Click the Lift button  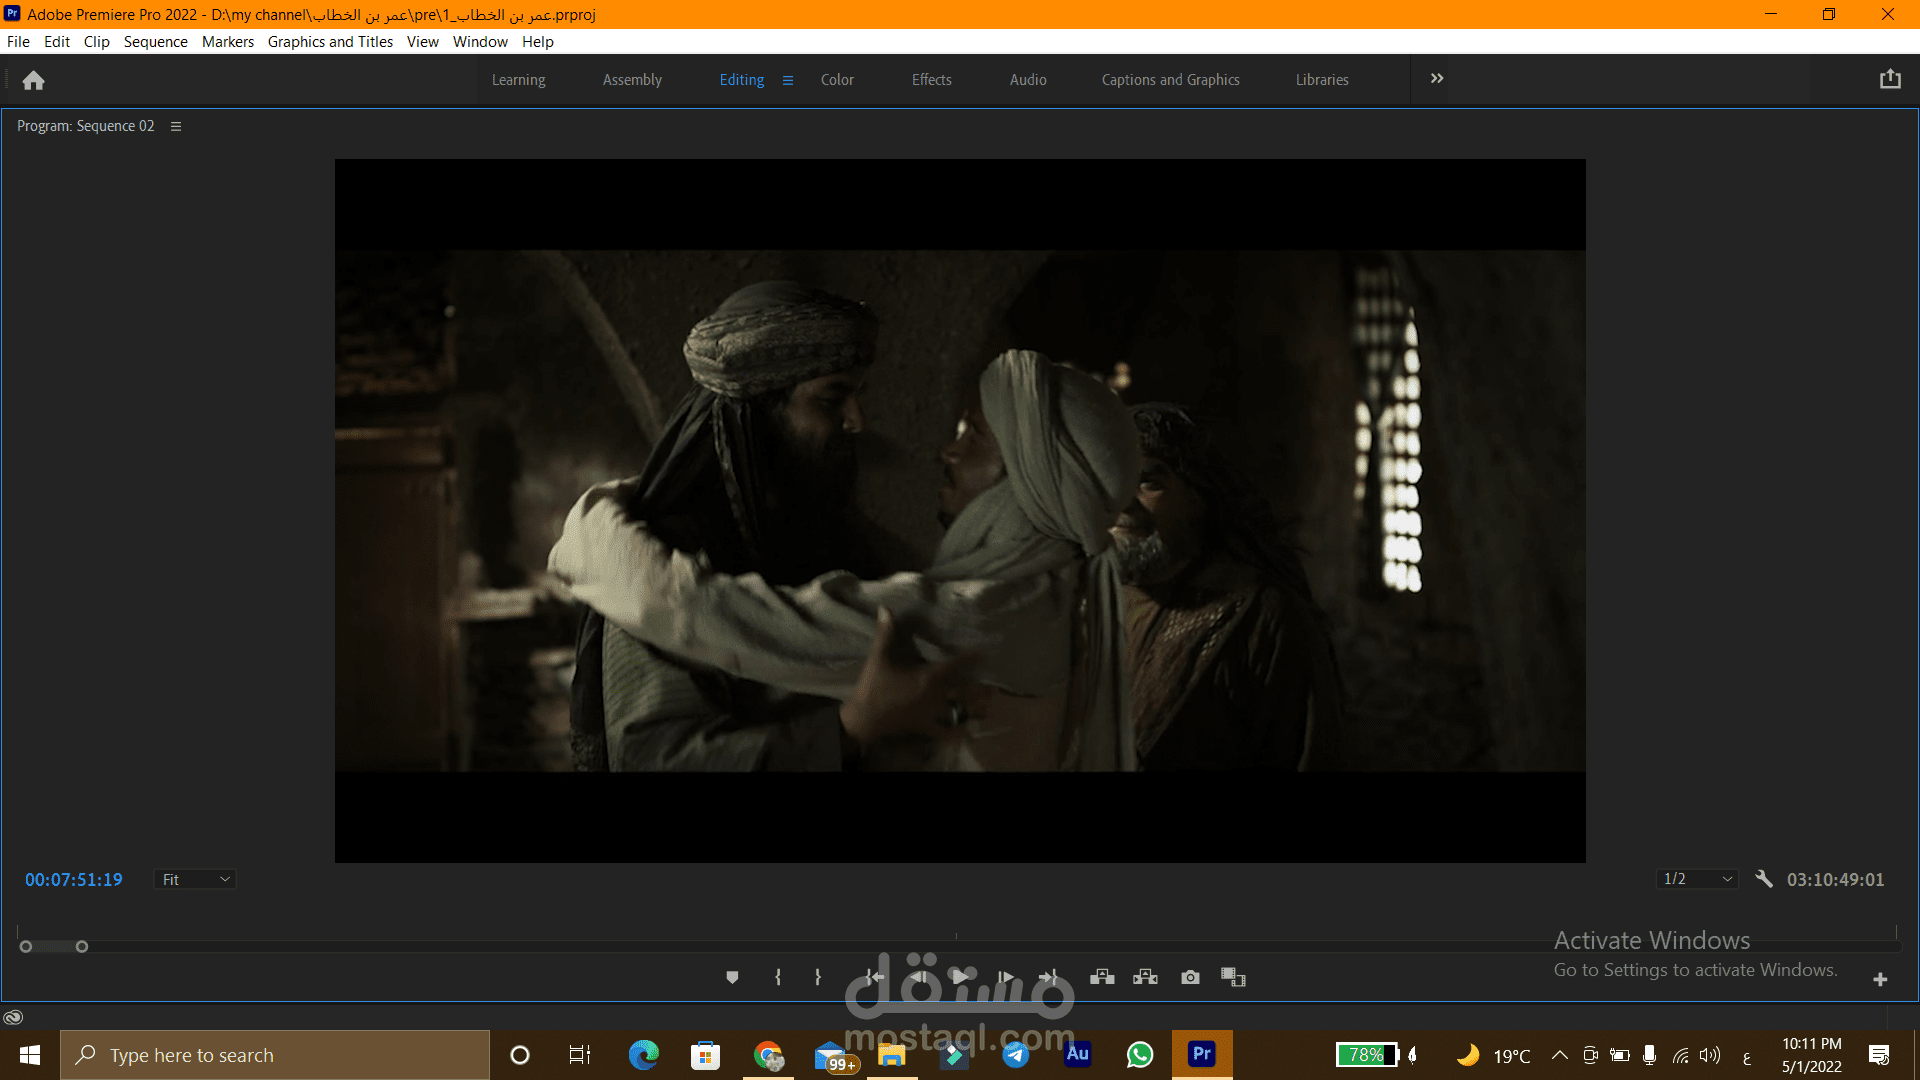click(x=1102, y=977)
